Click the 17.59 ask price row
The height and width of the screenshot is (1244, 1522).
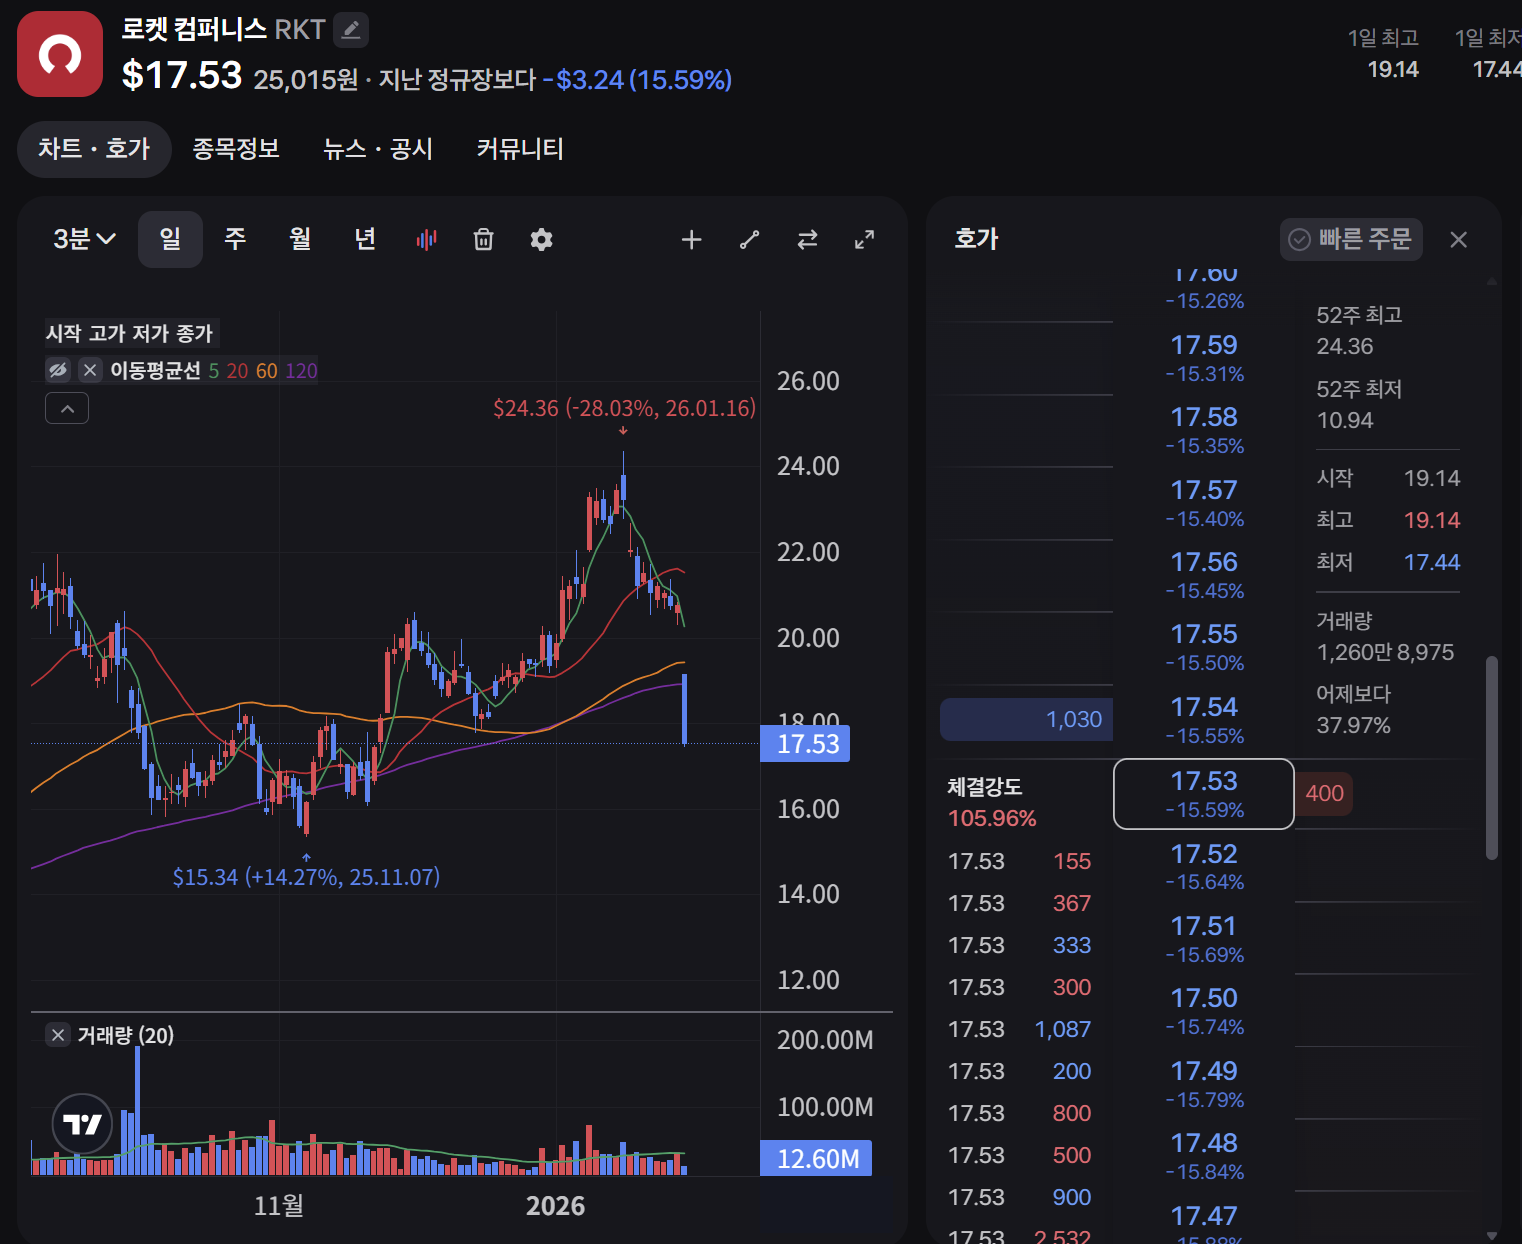click(x=1204, y=358)
